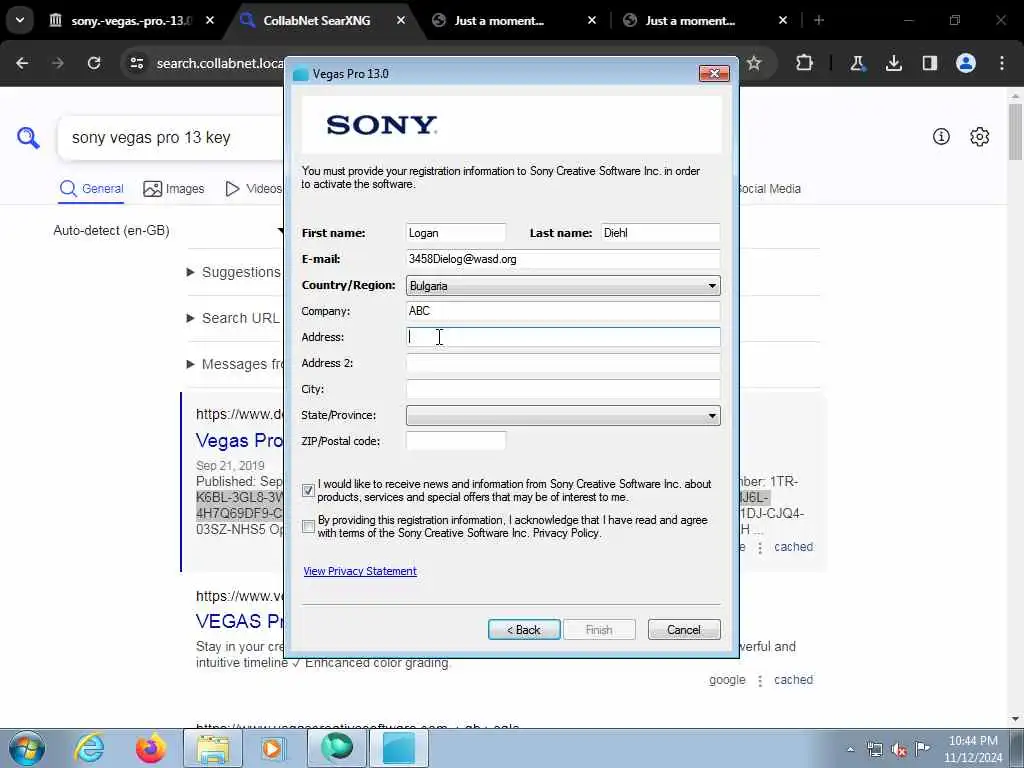This screenshot has height=768, width=1024.
Task: Open the cached link of first result
Action: click(793, 547)
